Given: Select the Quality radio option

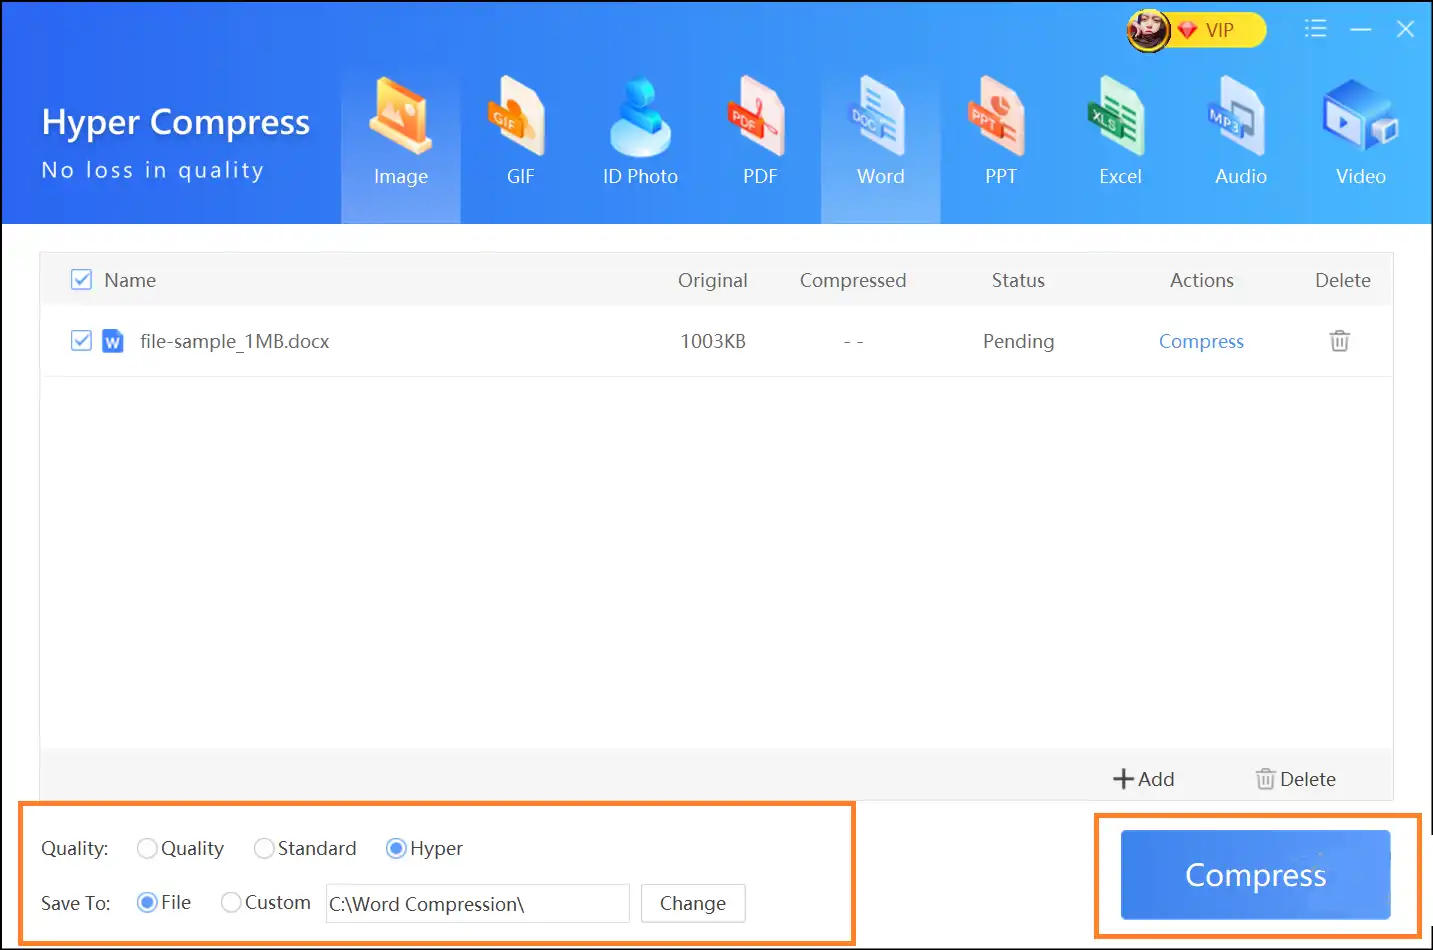Looking at the screenshot, I should tap(147, 848).
